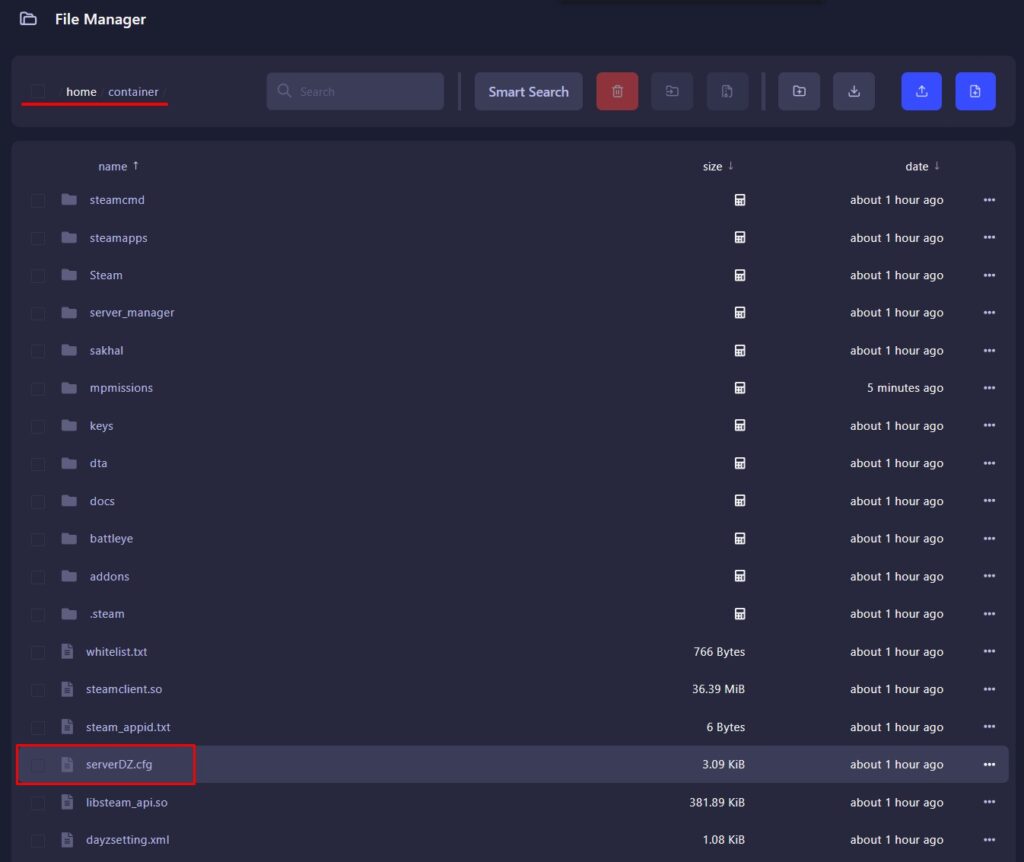Open the three-dot menu for serverDZ.cfg

coord(989,765)
